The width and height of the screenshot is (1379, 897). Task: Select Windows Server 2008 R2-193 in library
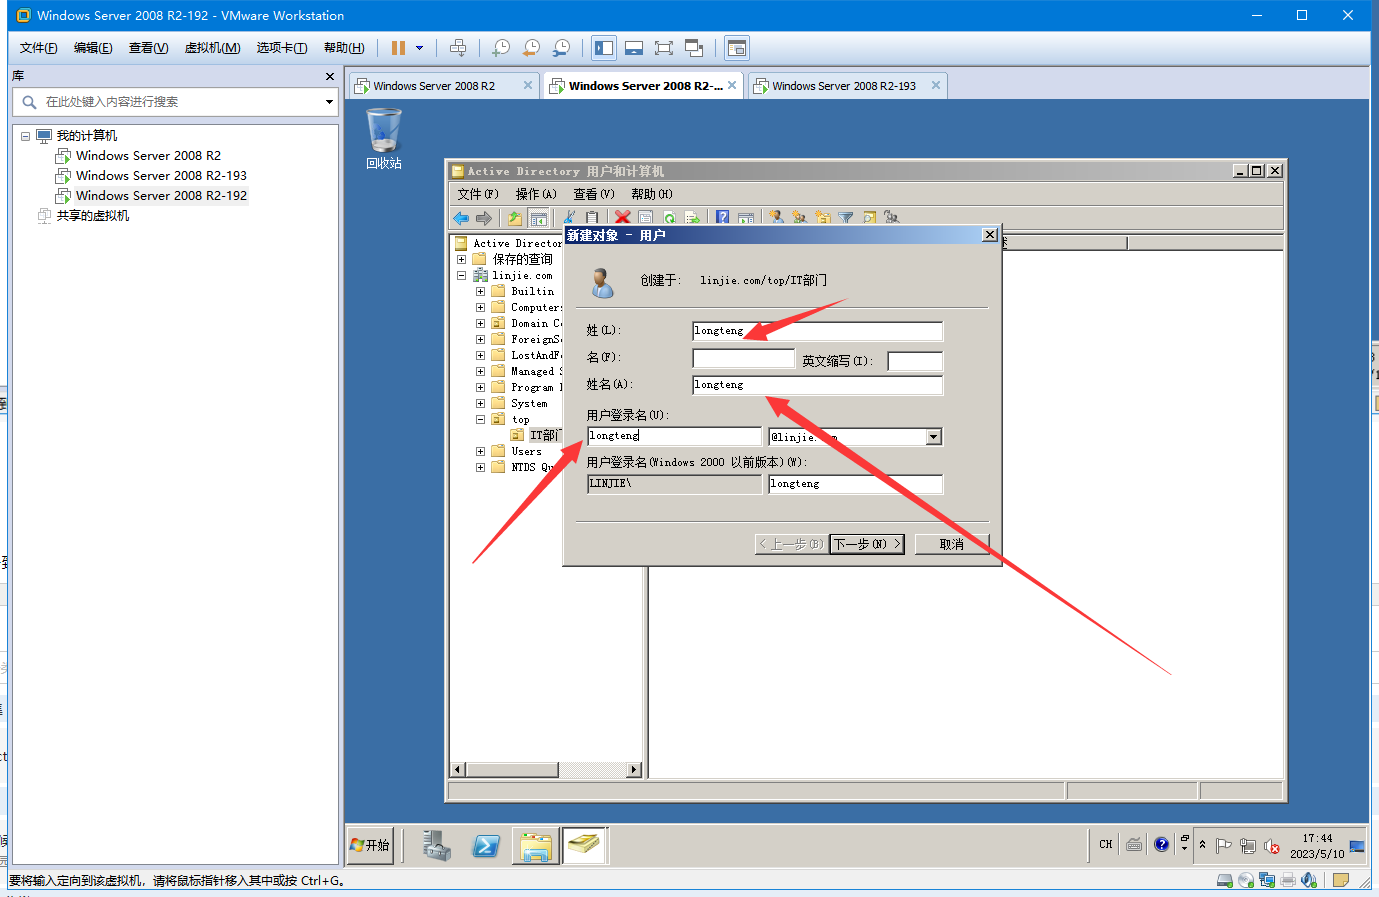(161, 175)
